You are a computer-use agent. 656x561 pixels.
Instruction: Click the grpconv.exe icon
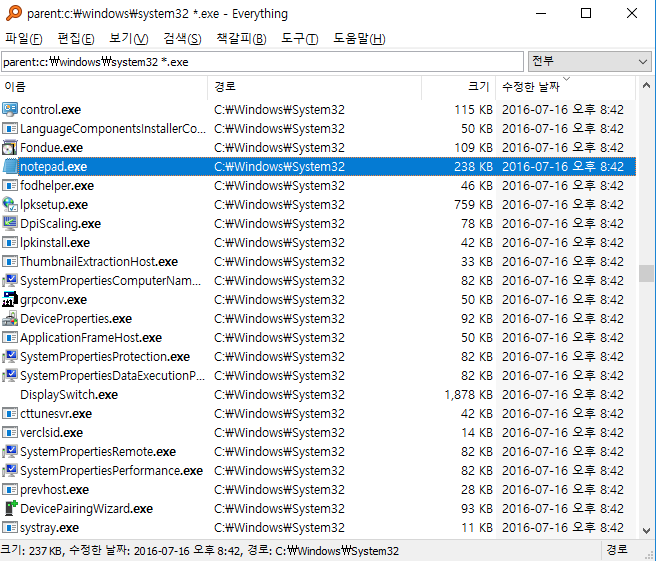pos(10,300)
